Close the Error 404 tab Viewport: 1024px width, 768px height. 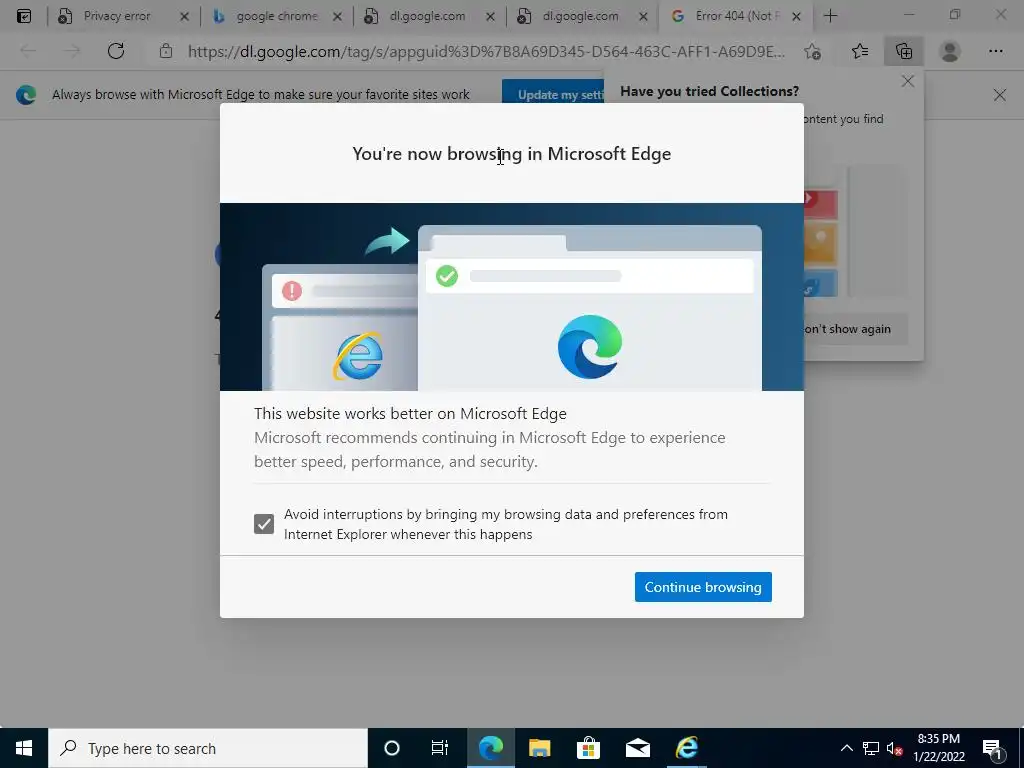796,17
